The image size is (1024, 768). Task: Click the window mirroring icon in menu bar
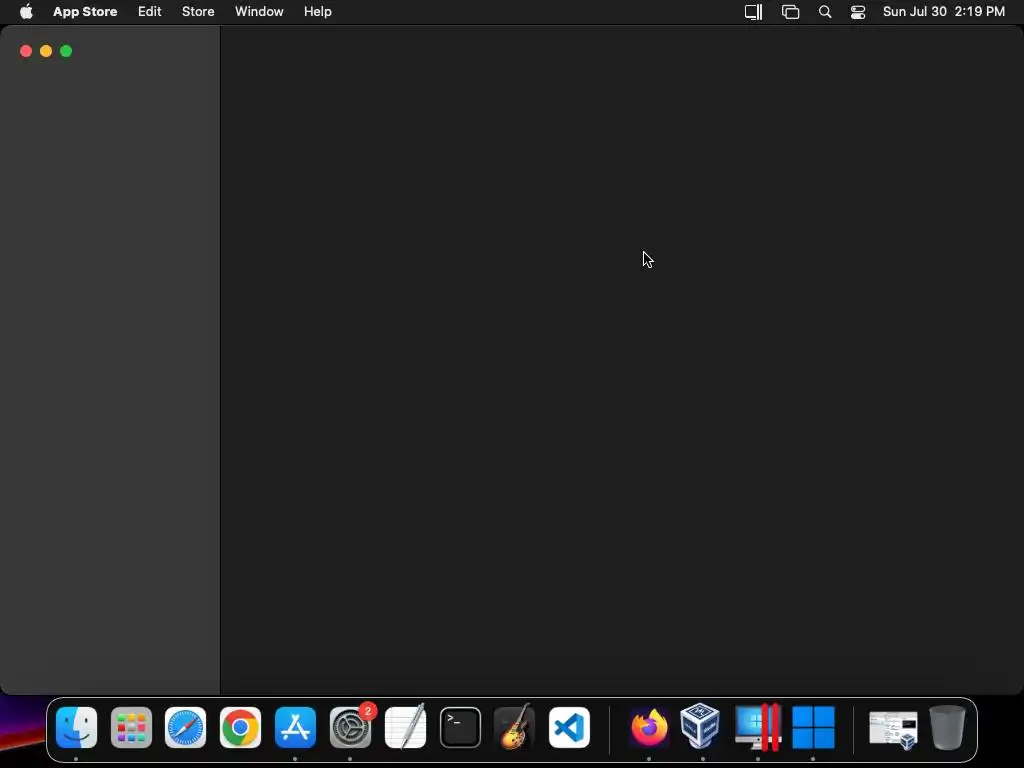(790, 12)
